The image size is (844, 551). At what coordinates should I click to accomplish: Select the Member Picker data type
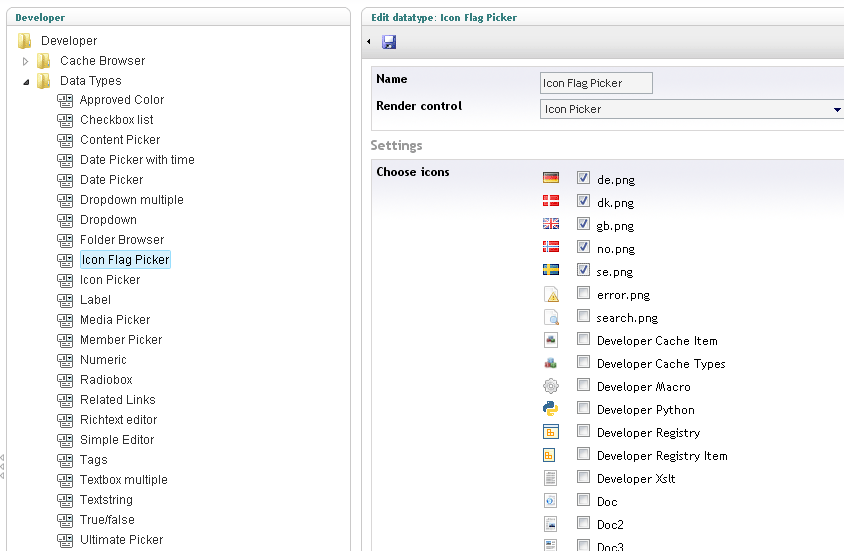coord(121,340)
